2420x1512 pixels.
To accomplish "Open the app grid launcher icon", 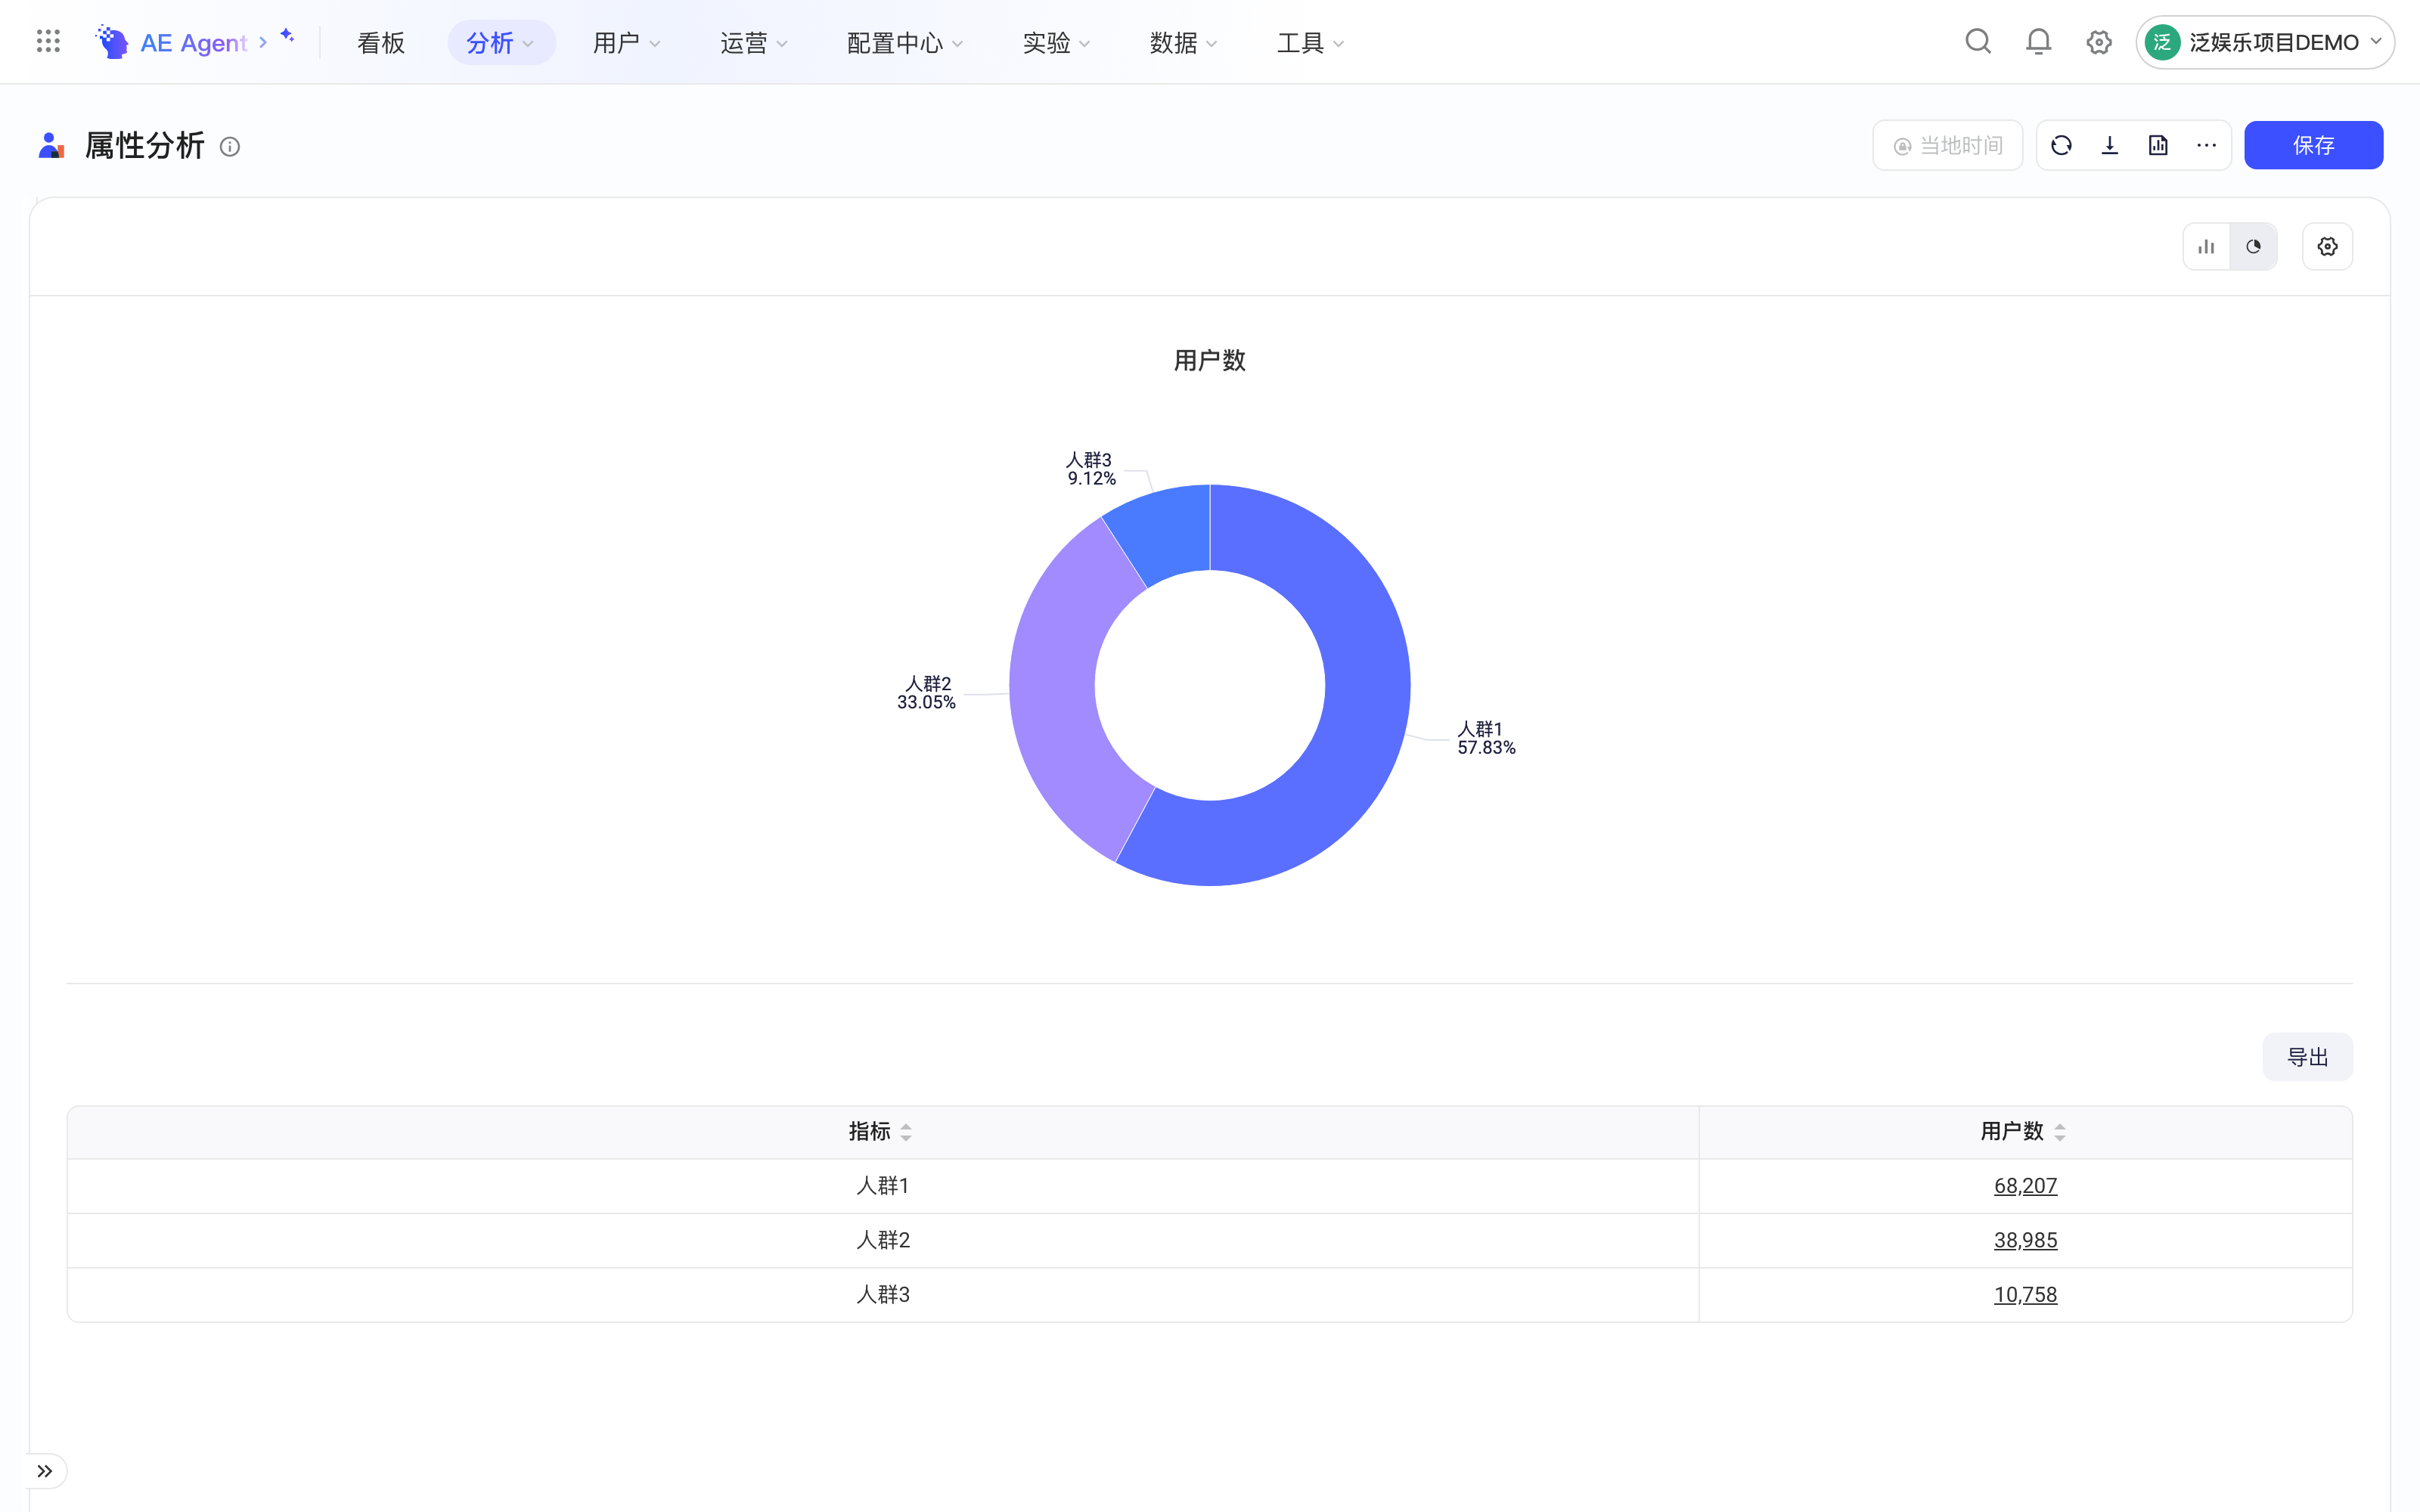I will pos(48,42).
